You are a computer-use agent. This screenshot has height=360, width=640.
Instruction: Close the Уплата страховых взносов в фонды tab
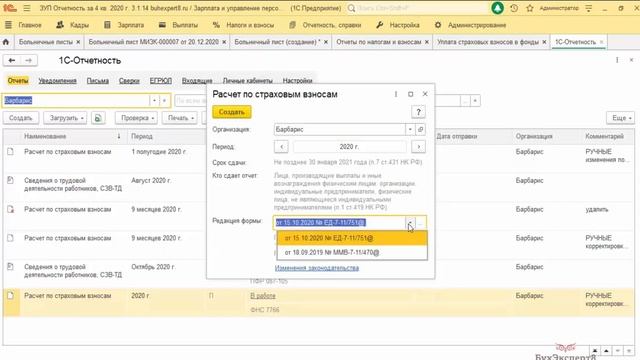[544, 42]
